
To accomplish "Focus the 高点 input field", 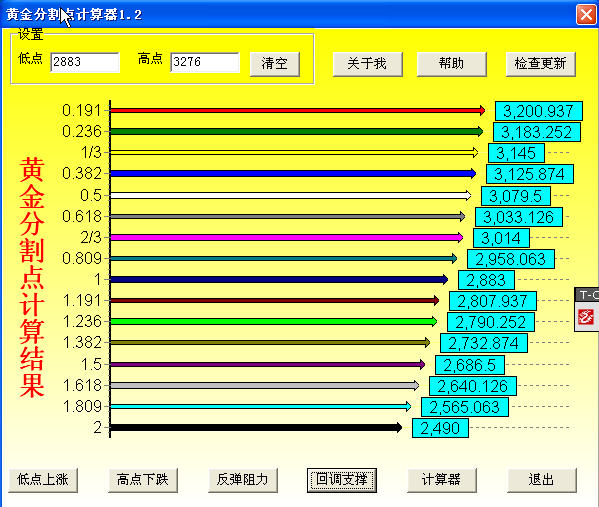I will [205, 62].
